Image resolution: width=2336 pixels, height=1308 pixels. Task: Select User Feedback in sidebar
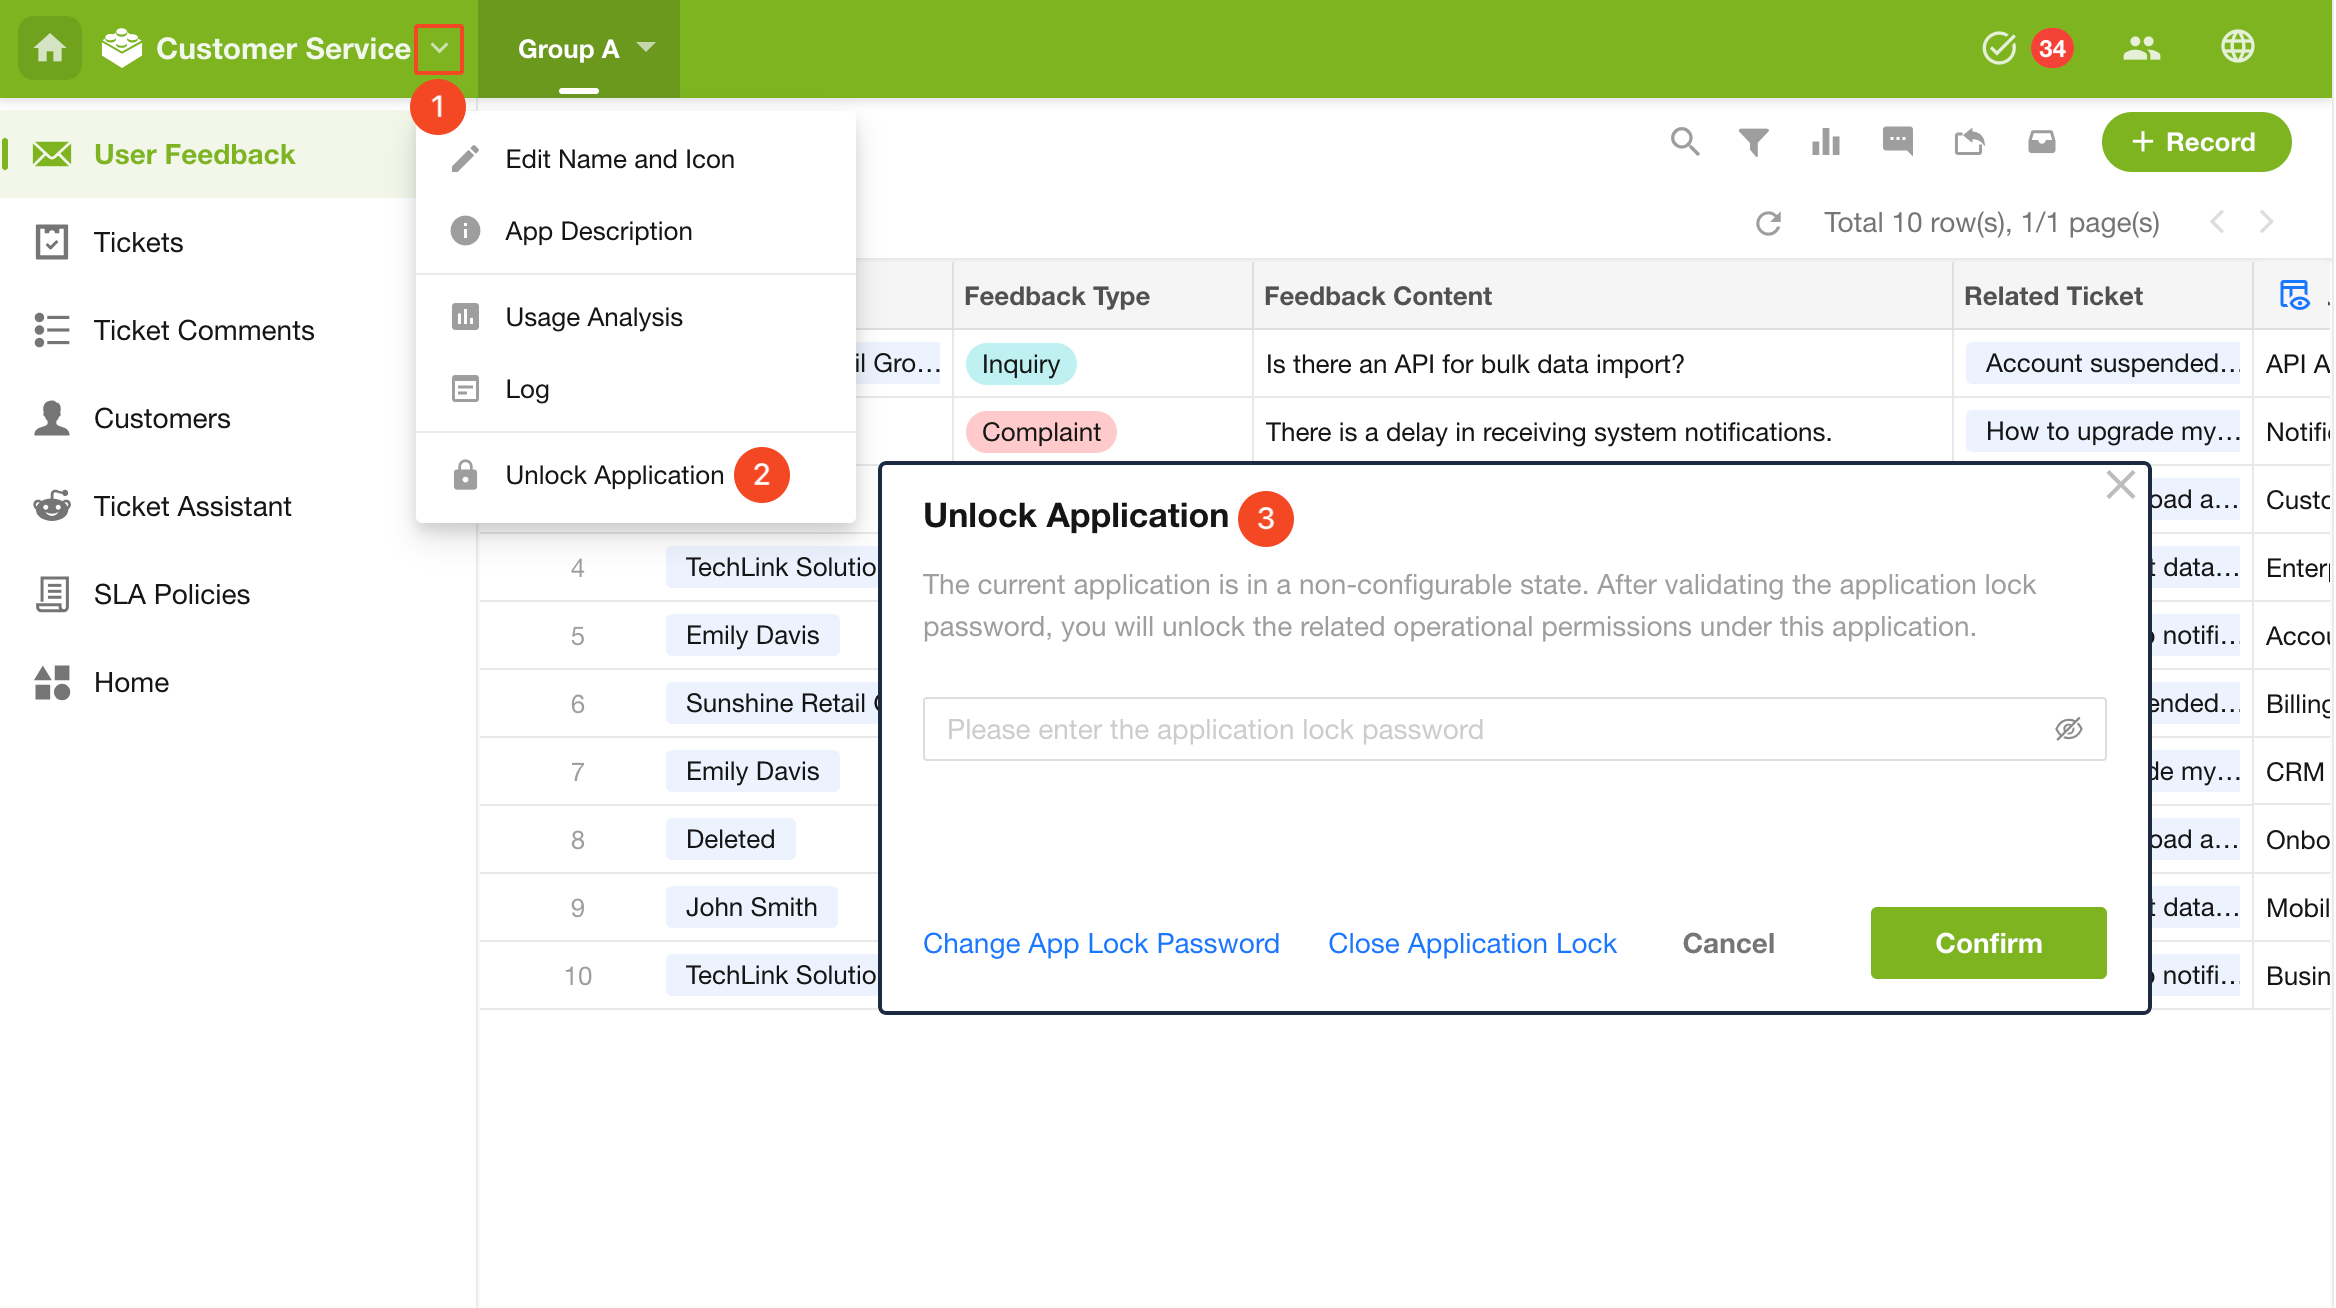pos(207,154)
